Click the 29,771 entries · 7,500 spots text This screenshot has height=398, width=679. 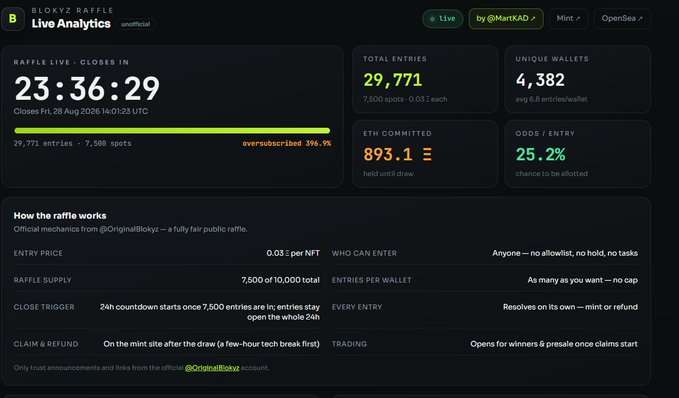[72, 143]
